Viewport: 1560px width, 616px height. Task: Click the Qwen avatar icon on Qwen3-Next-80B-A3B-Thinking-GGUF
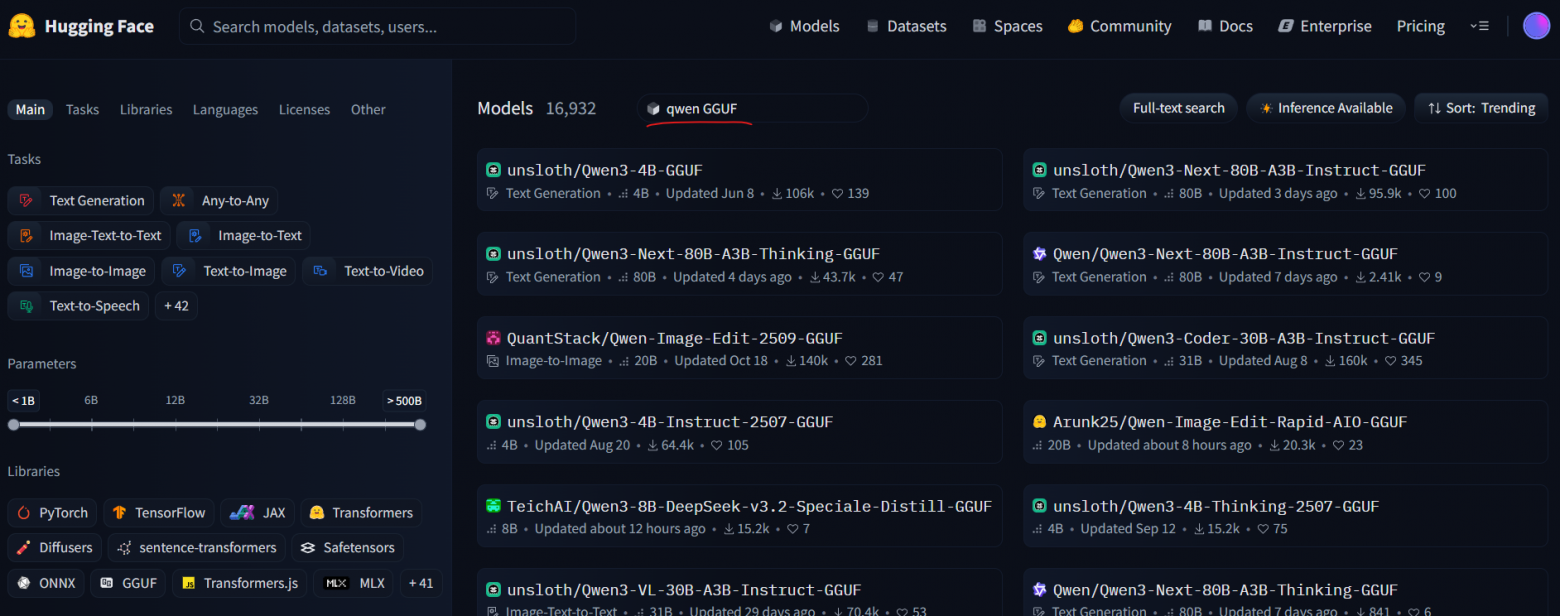[1039, 590]
